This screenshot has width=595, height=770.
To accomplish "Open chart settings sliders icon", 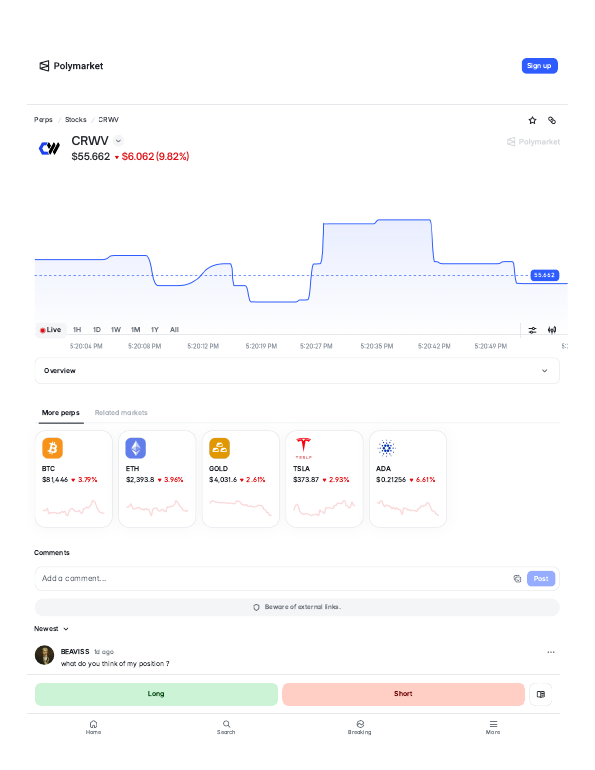I will tap(532, 330).
